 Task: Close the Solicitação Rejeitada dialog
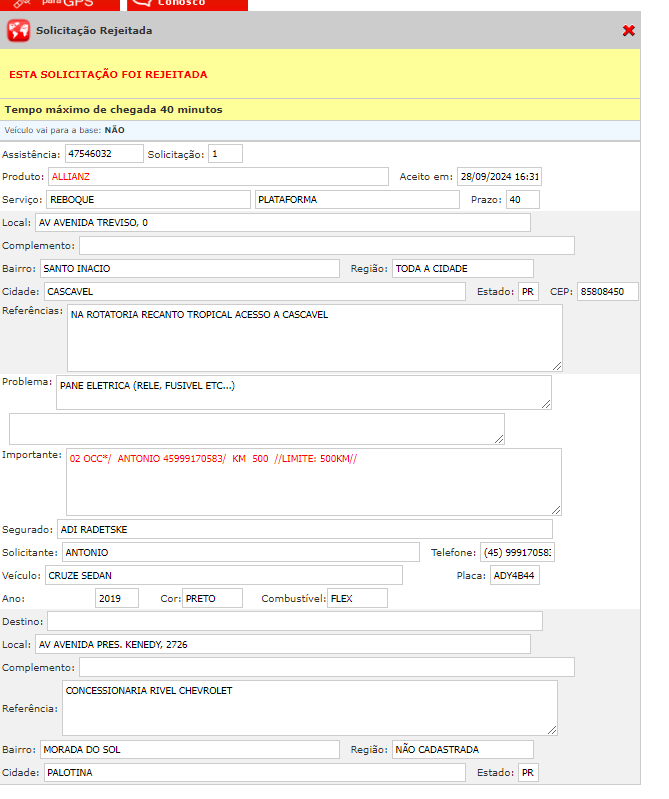coord(628,31)
